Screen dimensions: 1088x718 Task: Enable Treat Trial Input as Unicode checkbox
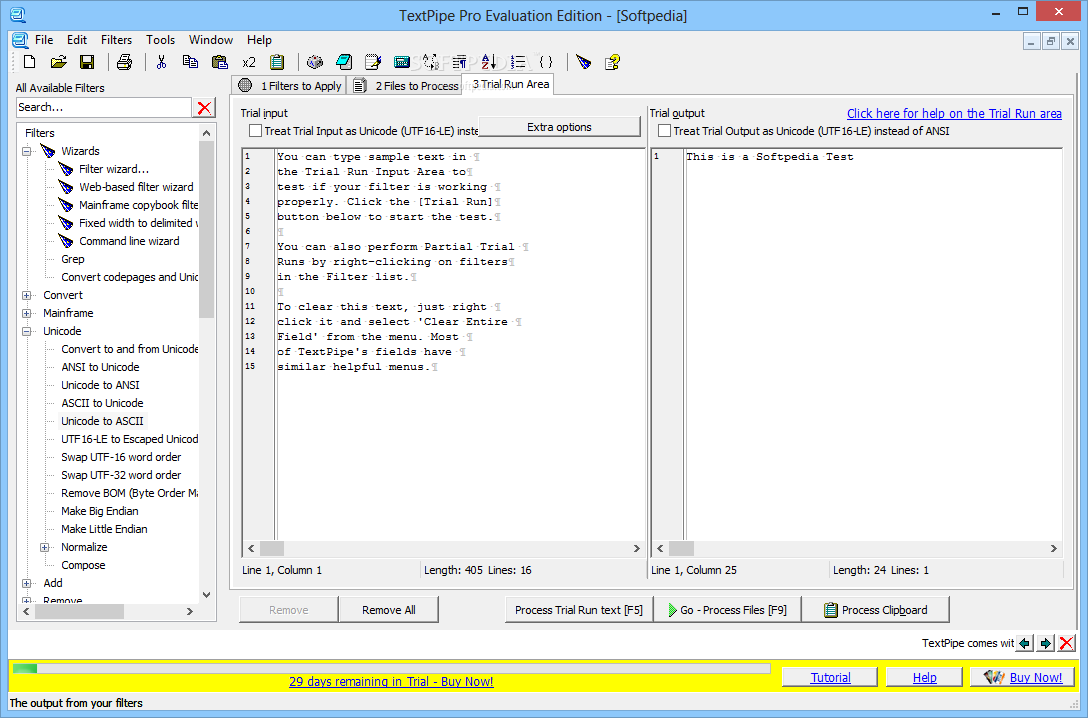pos(255,130)
